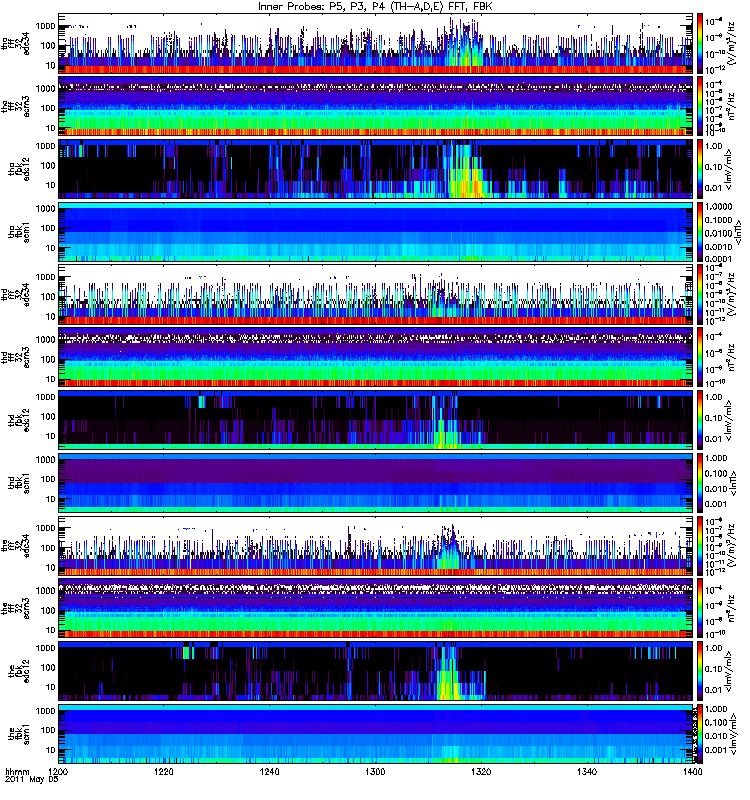Click the 1240 time axis label

click(x=269, y=772)
